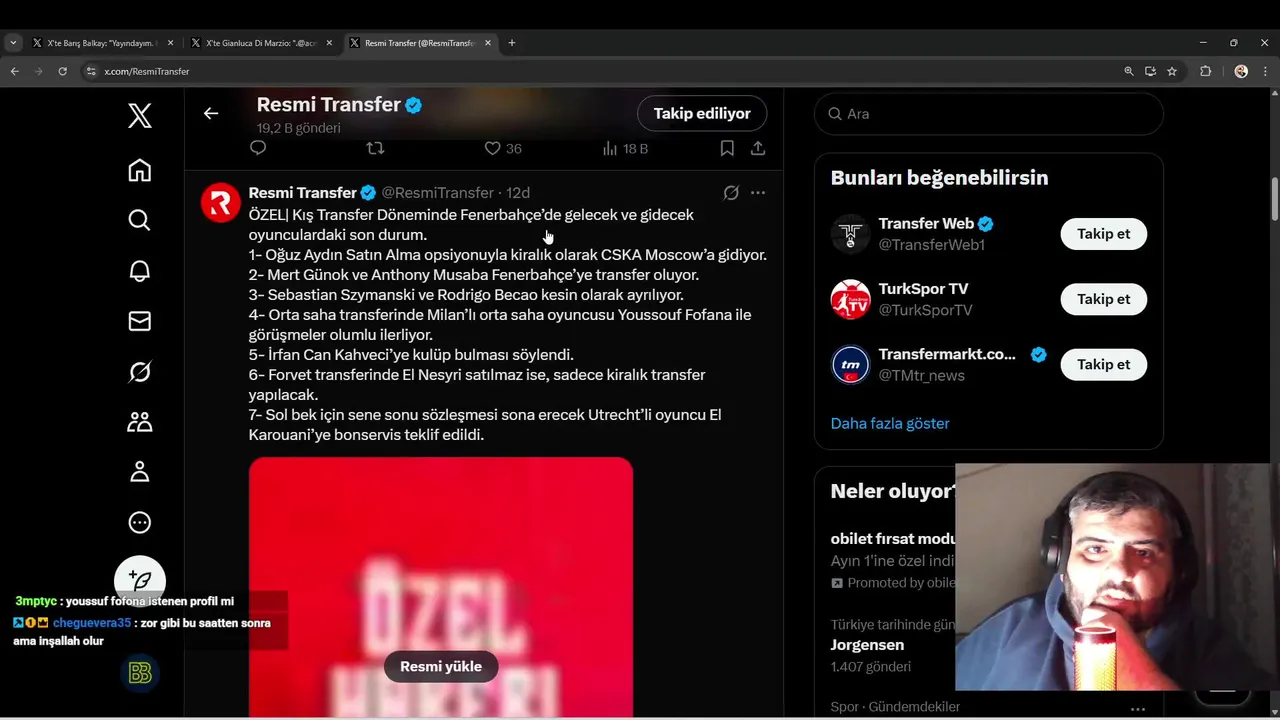Viewport: 1280px width, 720px height.
Task: Follow Transfermarkt.co with Takip et
Action: tap(1103, 364)
